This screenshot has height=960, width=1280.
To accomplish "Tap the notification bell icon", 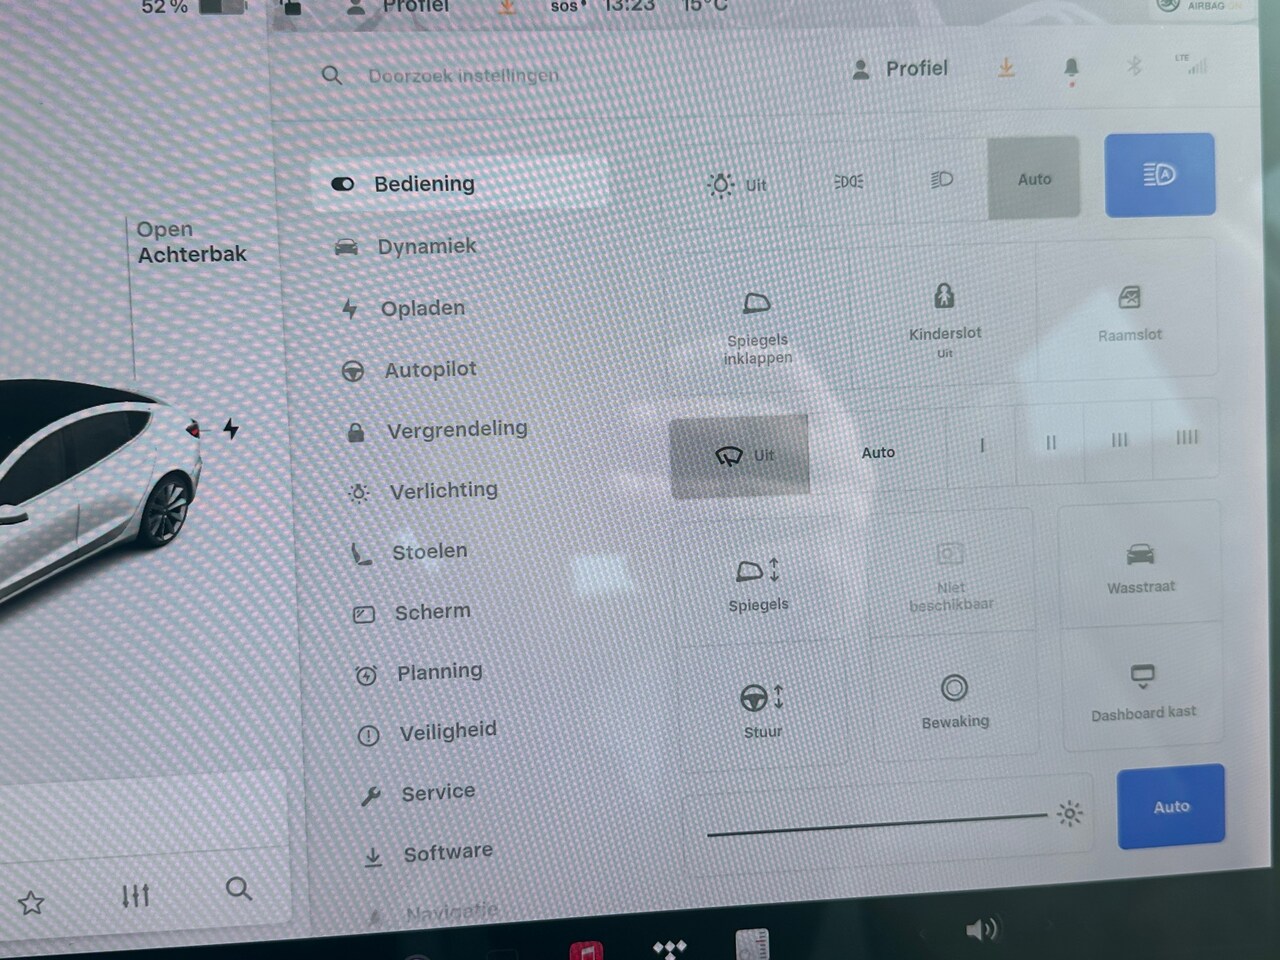I will point(1071,68).
